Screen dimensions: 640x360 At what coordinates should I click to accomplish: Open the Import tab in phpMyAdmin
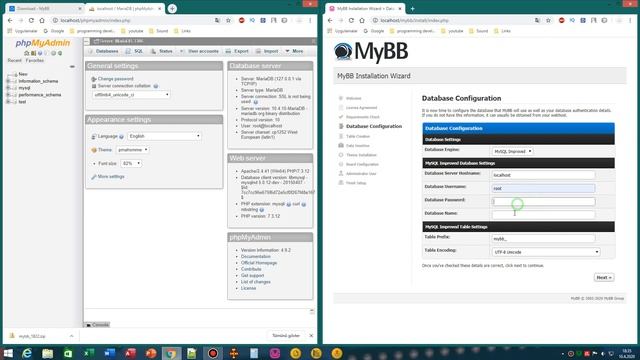[x=267, y=51]
